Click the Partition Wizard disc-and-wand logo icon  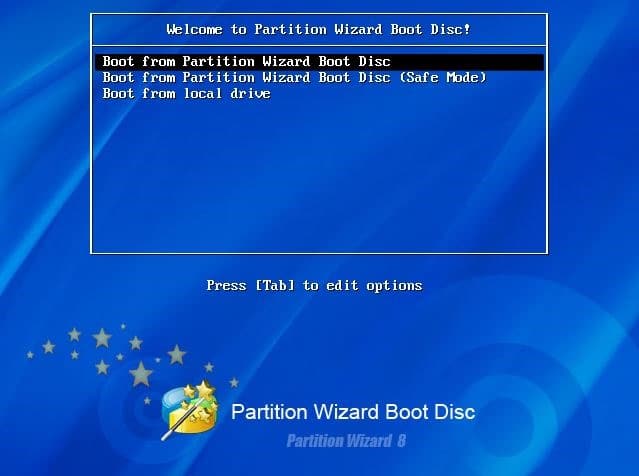[x=189, y=410]
